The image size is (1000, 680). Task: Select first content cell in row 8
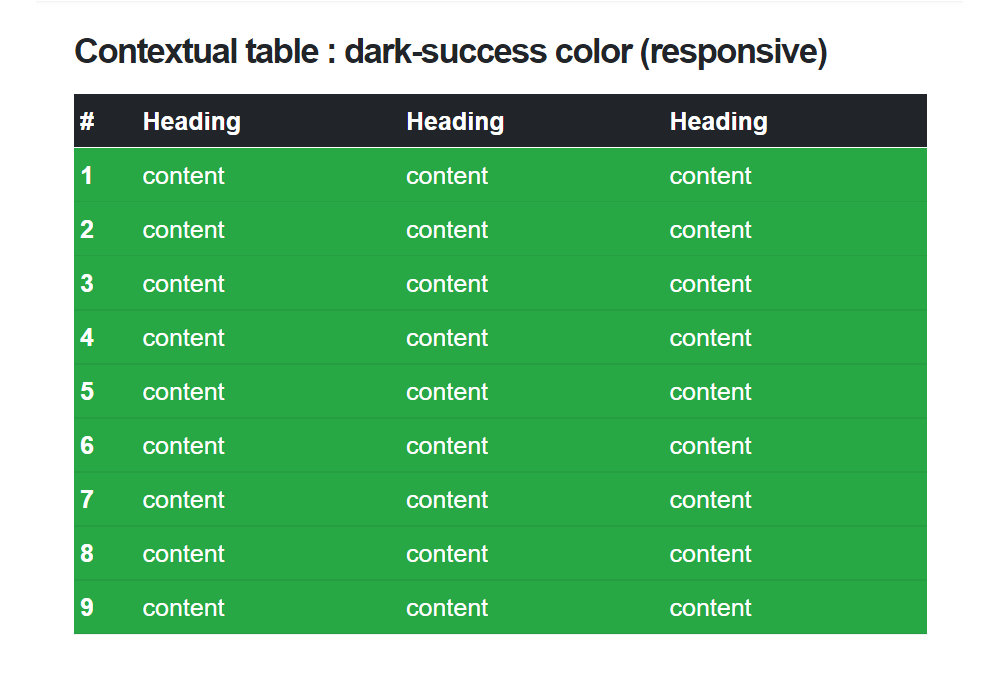click(x=268, y=554)
